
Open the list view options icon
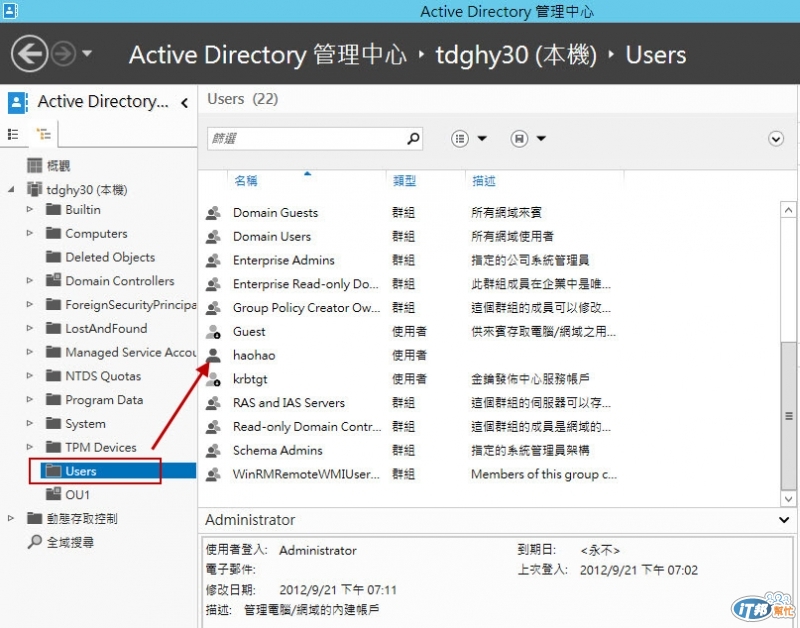click(x=460, y=138)
